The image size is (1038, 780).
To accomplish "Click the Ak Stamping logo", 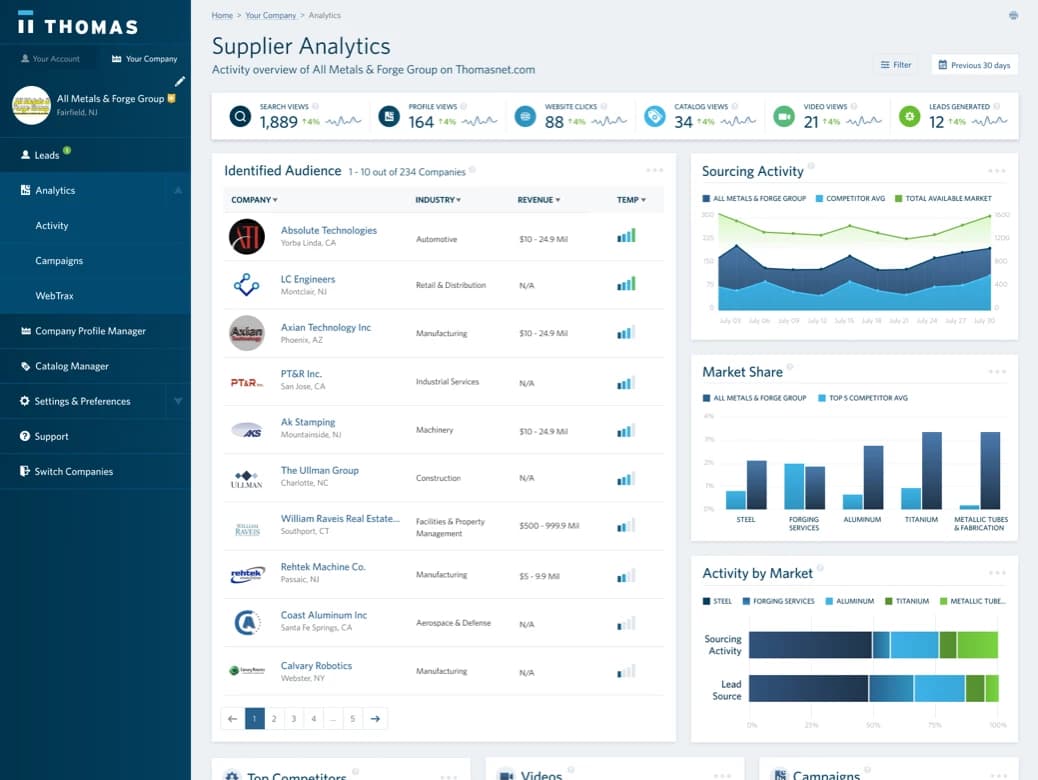I will click(247, 431).
